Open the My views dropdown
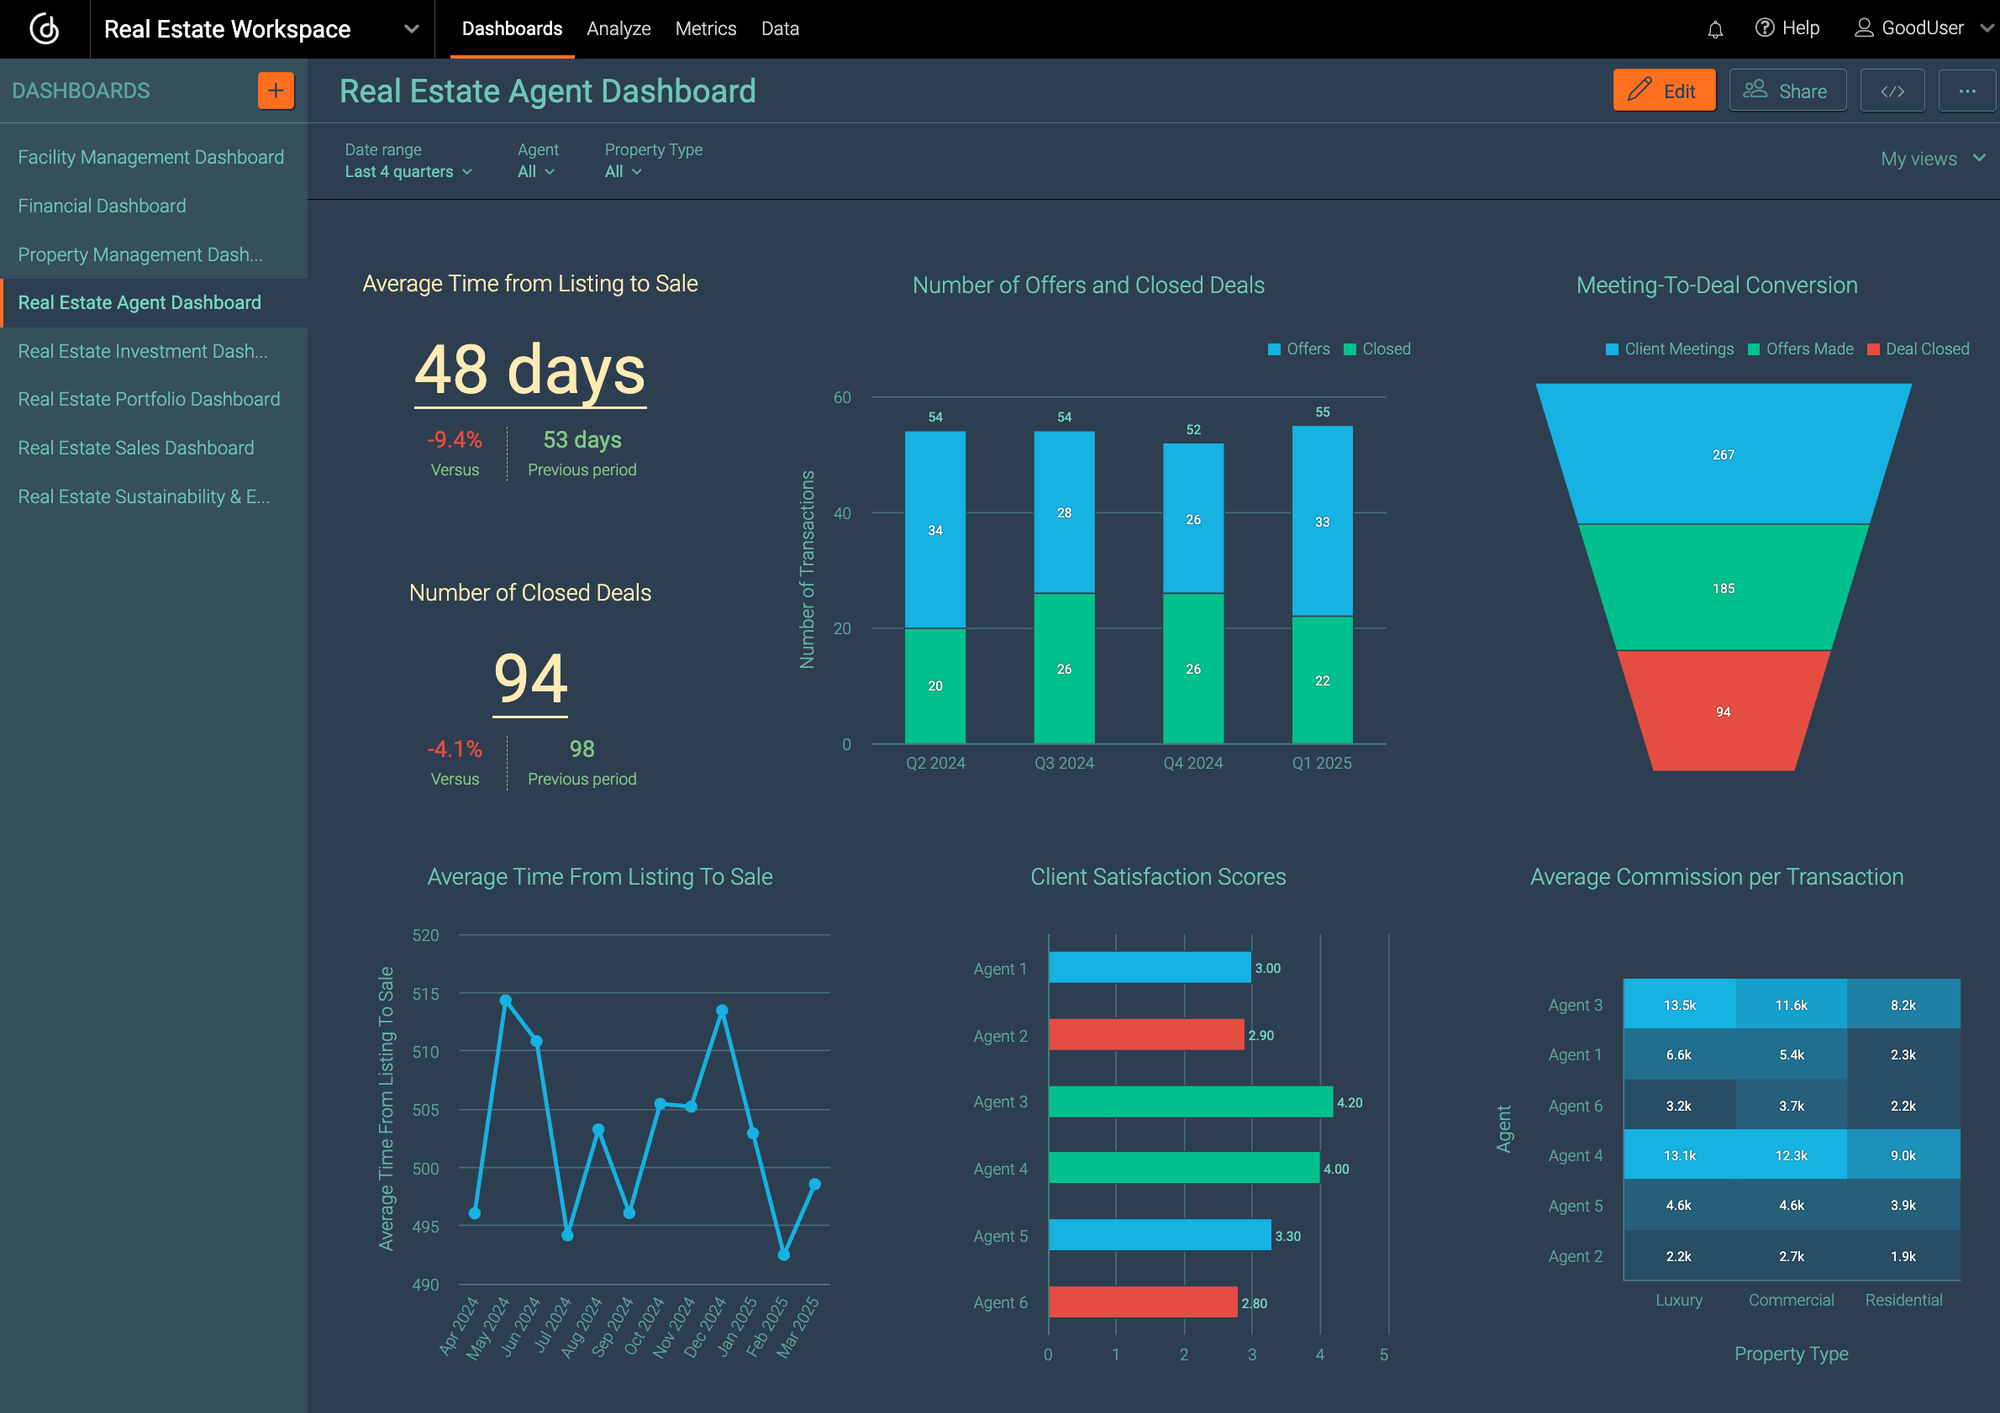Image resolution: width=2000 pixels, height=1413 pixels. point(1928,158)
